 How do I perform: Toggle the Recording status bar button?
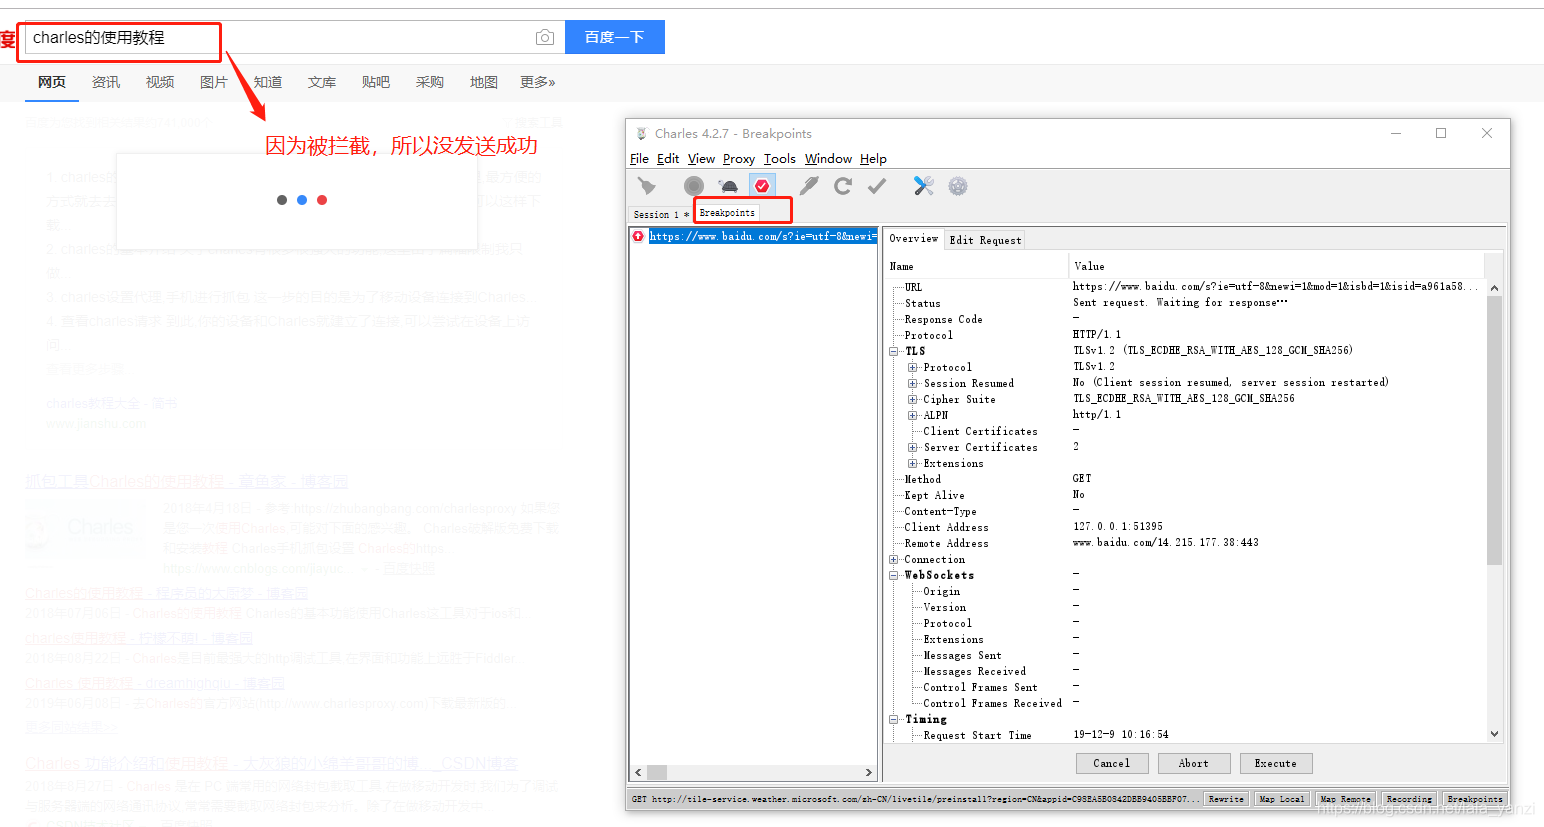point(1409,799)
